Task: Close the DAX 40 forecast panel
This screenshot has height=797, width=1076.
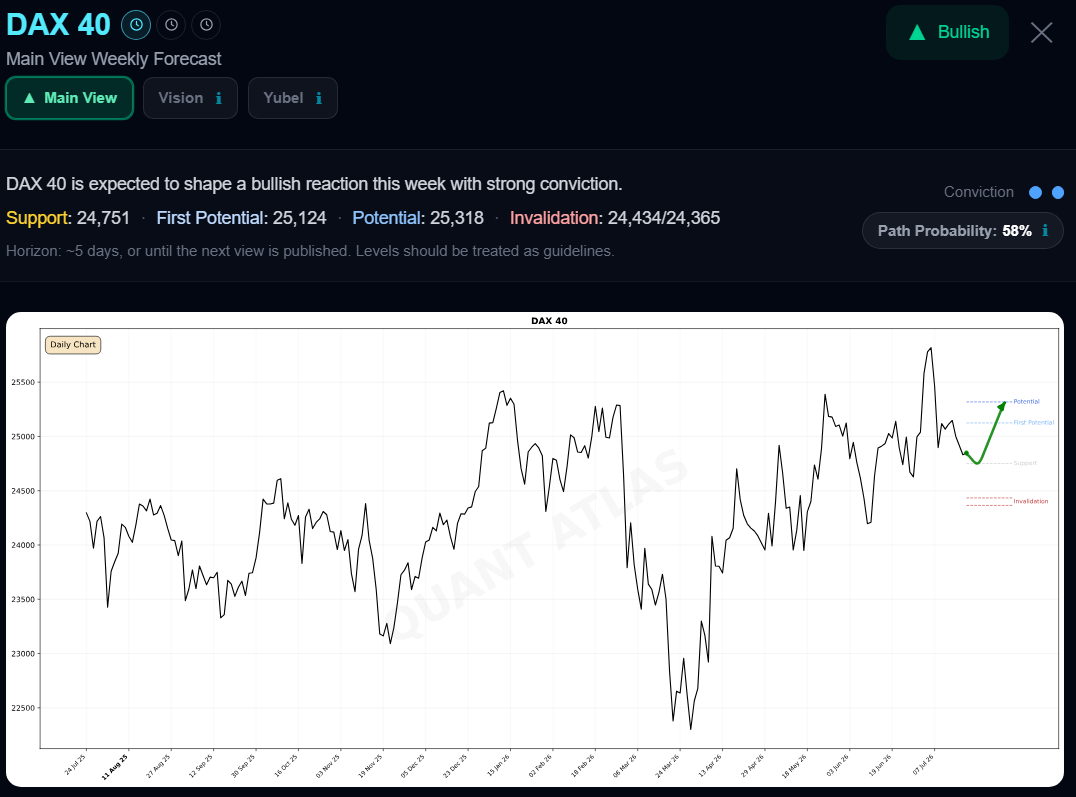Action: coord(1042,32)
